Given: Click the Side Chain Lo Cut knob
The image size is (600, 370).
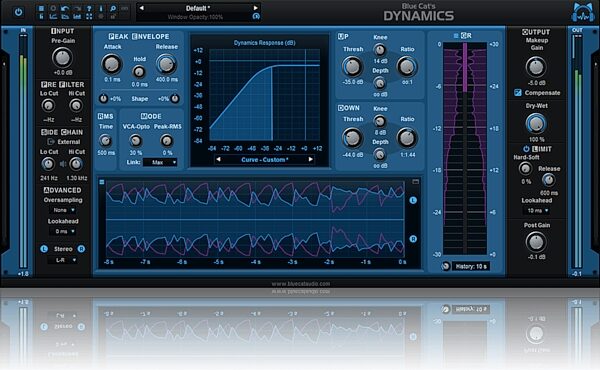Looking at the screenshot, I should [x=48, y=164].
